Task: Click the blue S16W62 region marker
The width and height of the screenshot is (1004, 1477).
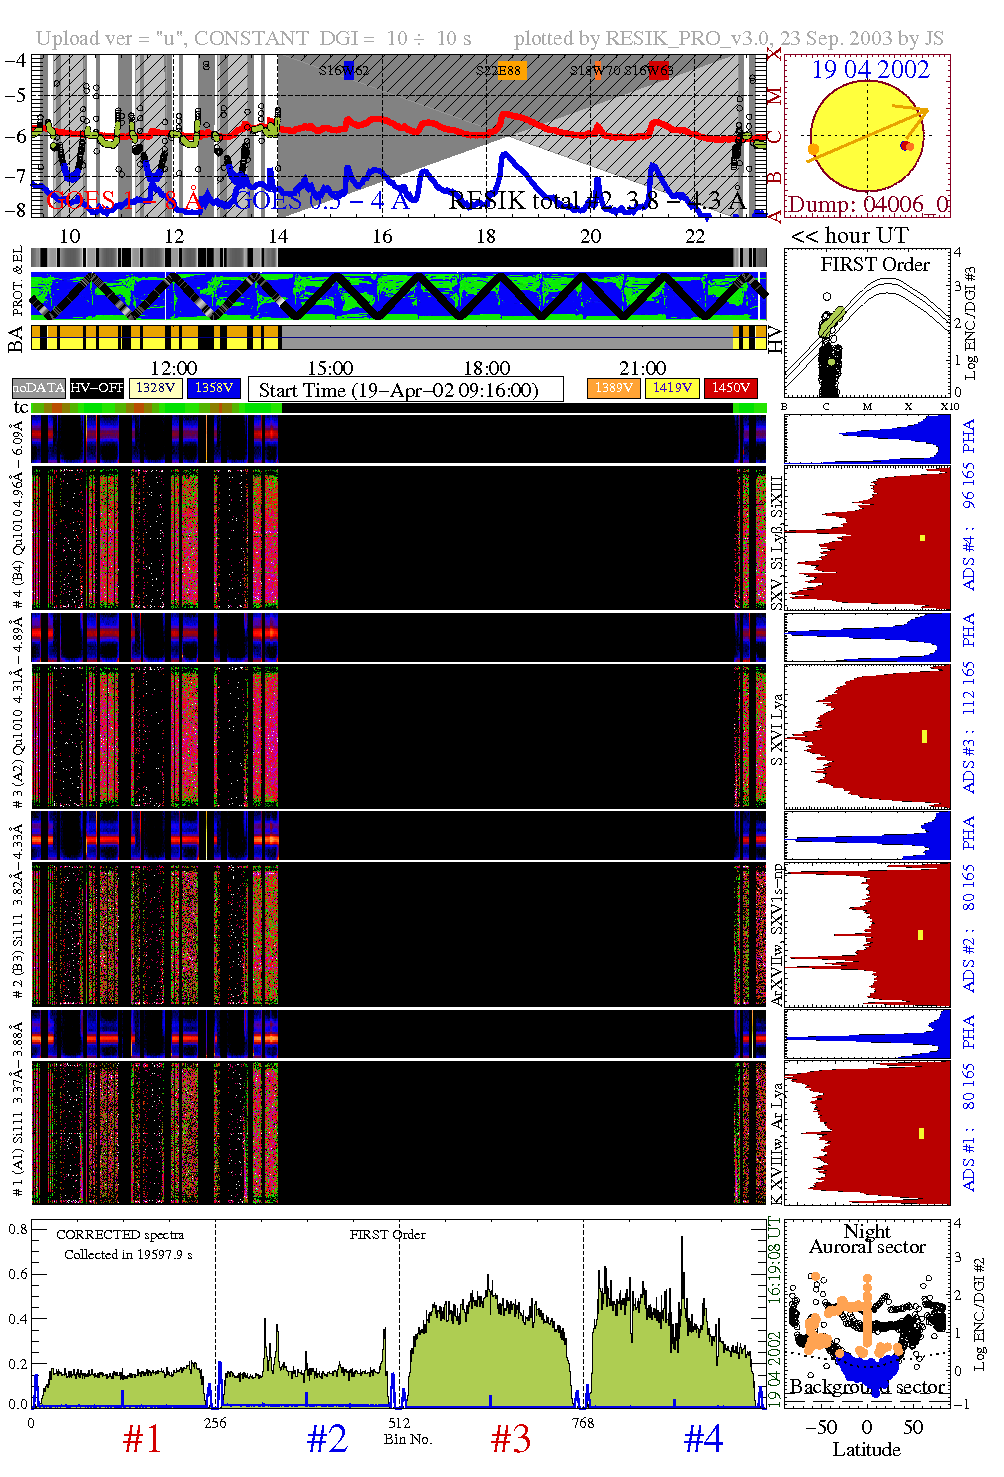Action: [348, 70]
